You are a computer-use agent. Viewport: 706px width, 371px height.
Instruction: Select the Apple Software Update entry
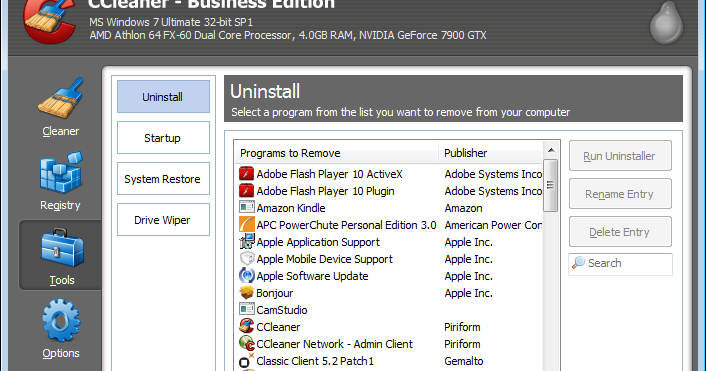(x=312, y=276)
